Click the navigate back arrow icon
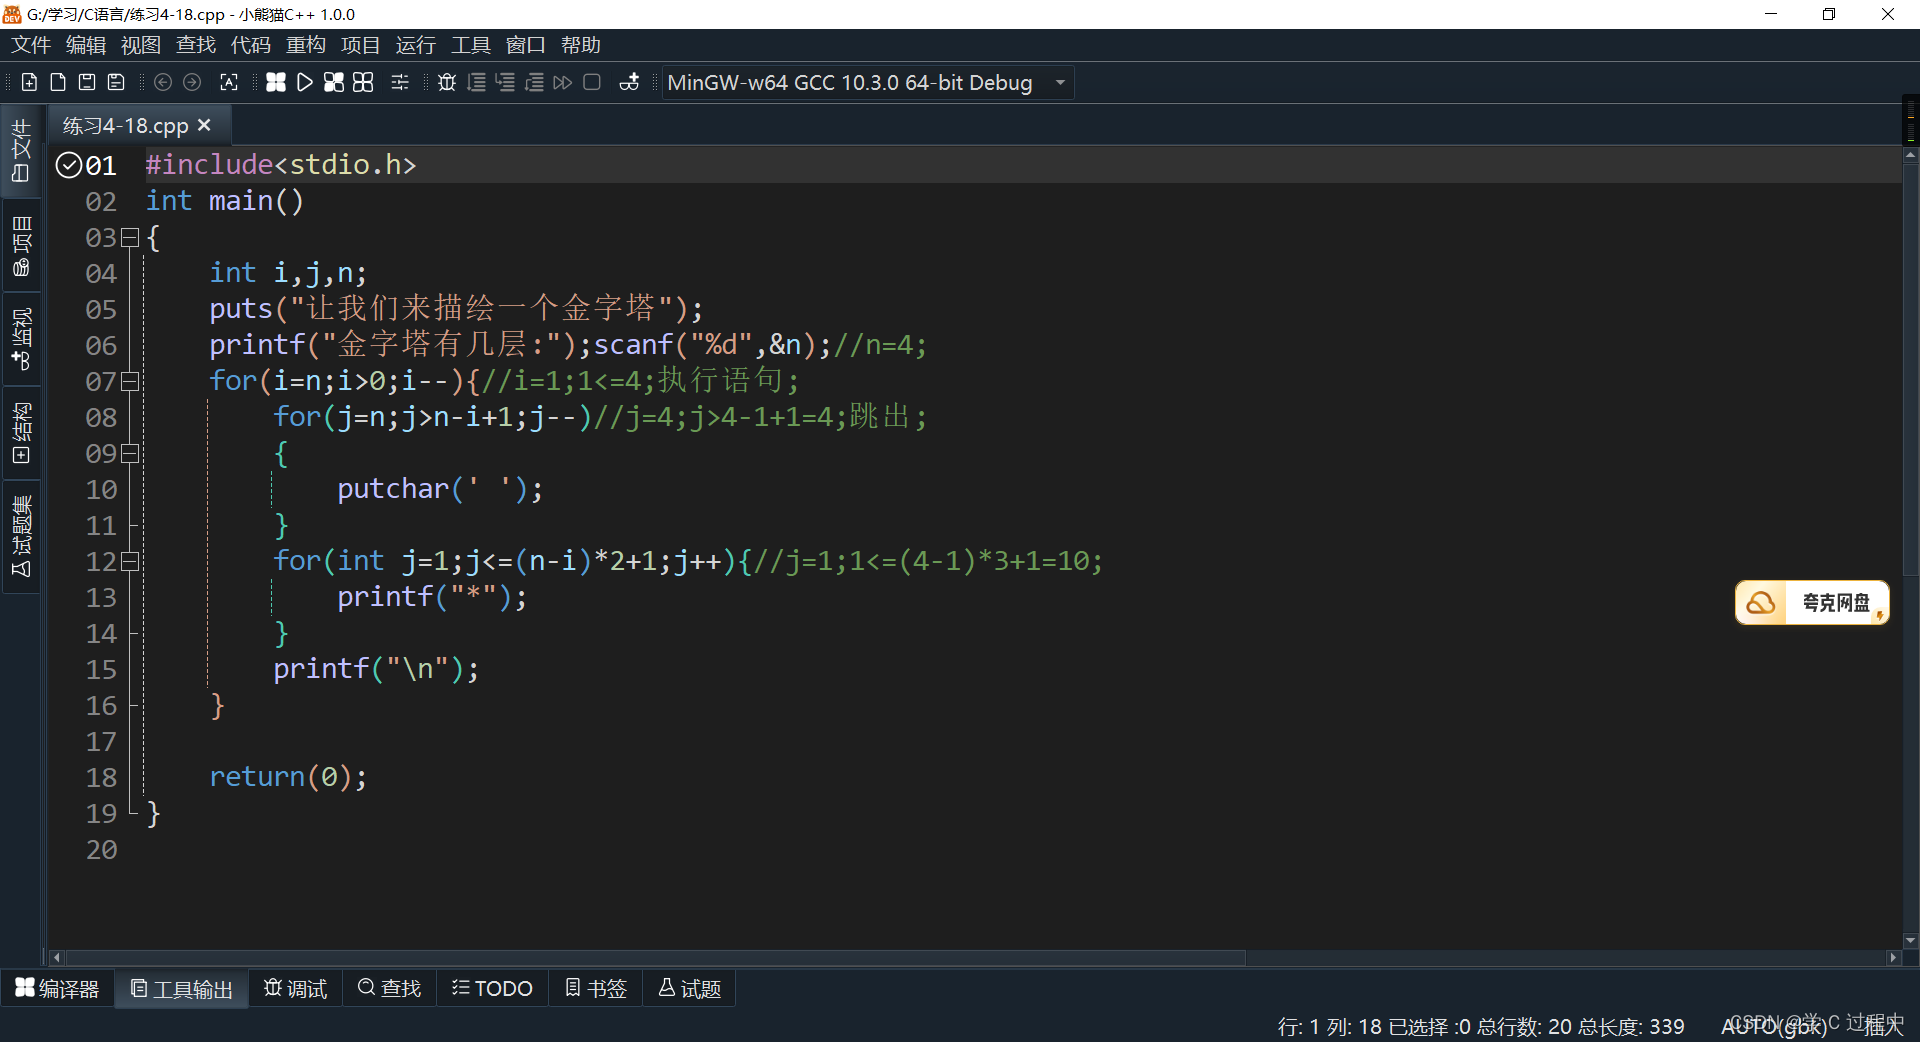1920x1042 pixels. pyautogui.click(x=163, y=82)
